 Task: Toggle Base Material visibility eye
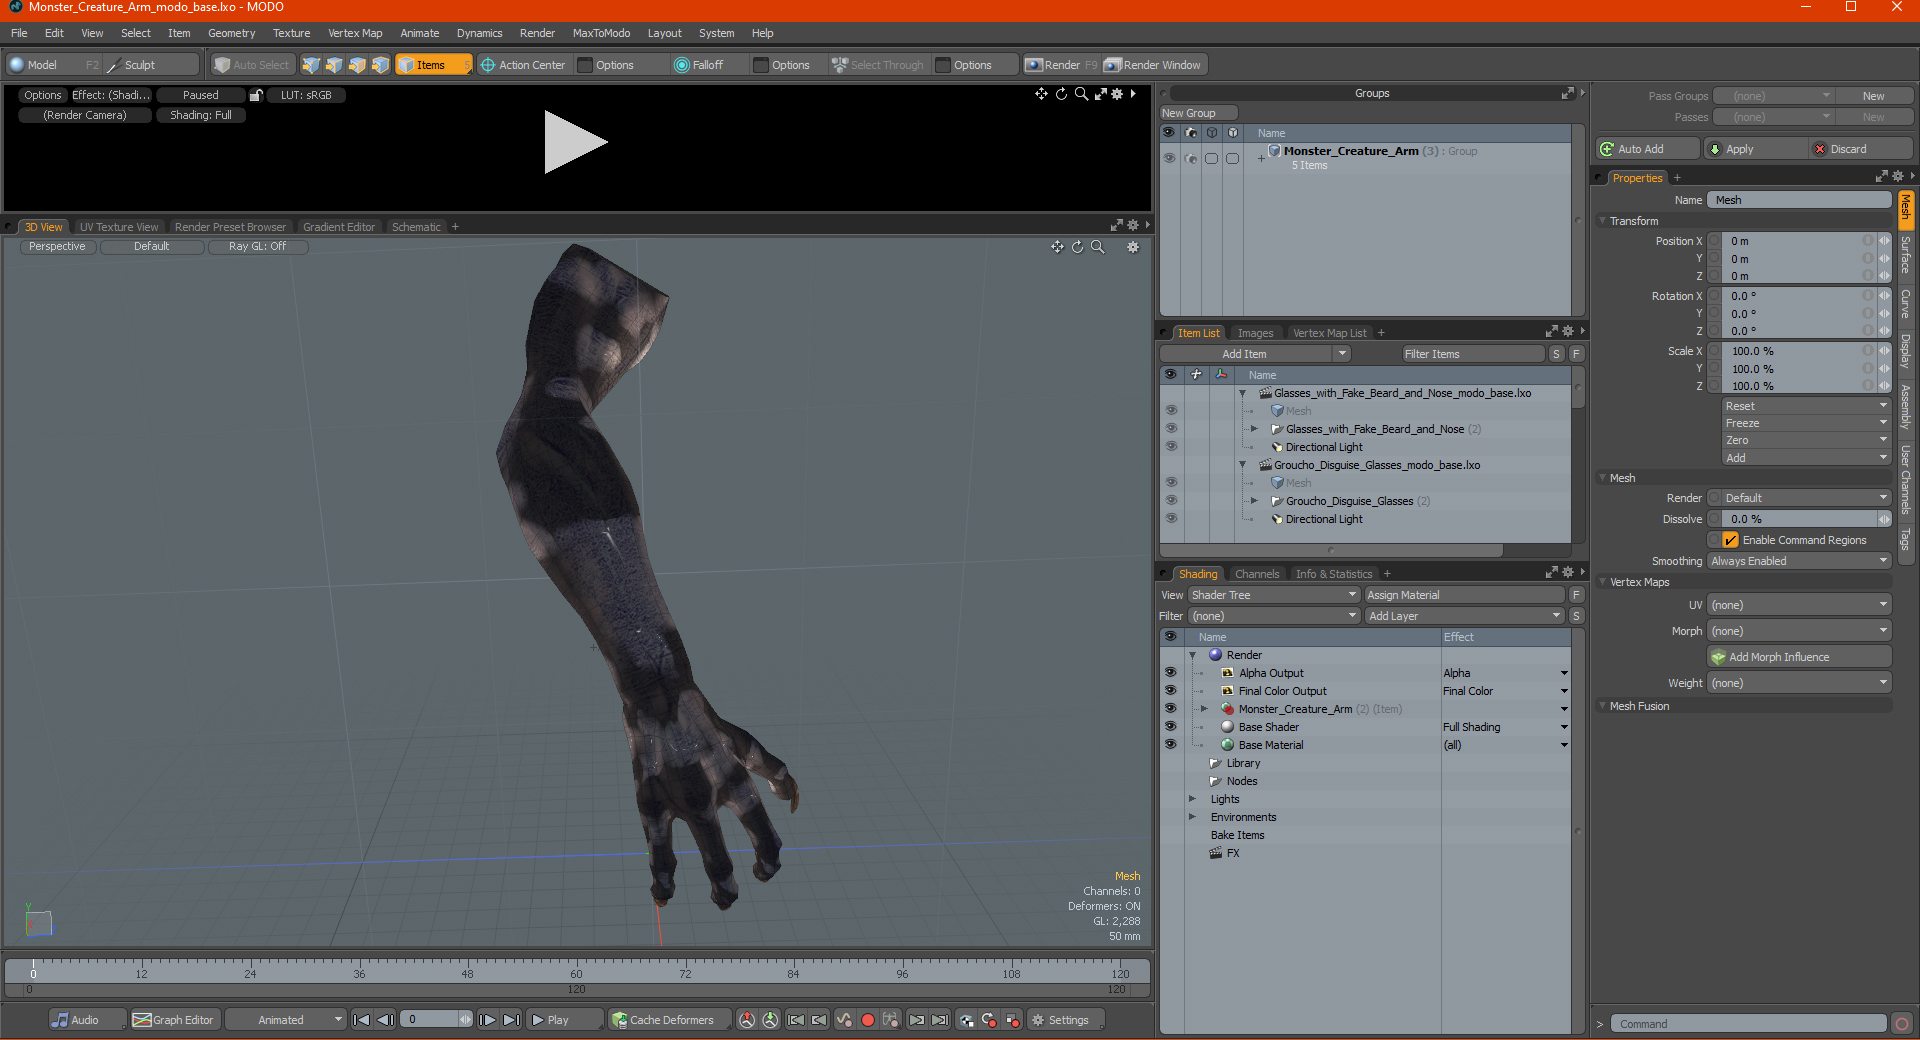(1170, 745)
